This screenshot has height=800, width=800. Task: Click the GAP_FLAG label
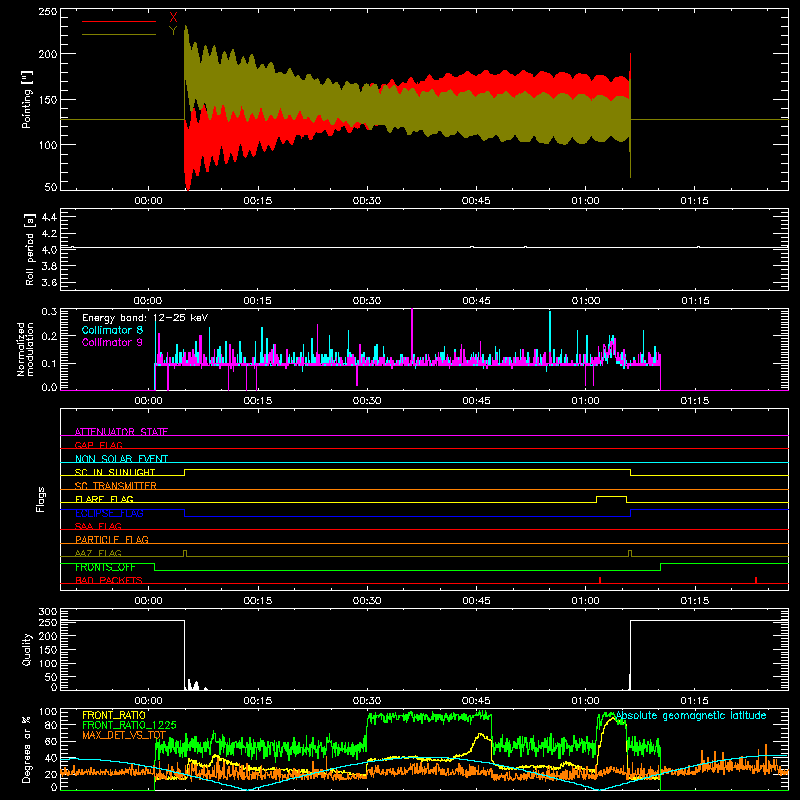tap(98, 445)
